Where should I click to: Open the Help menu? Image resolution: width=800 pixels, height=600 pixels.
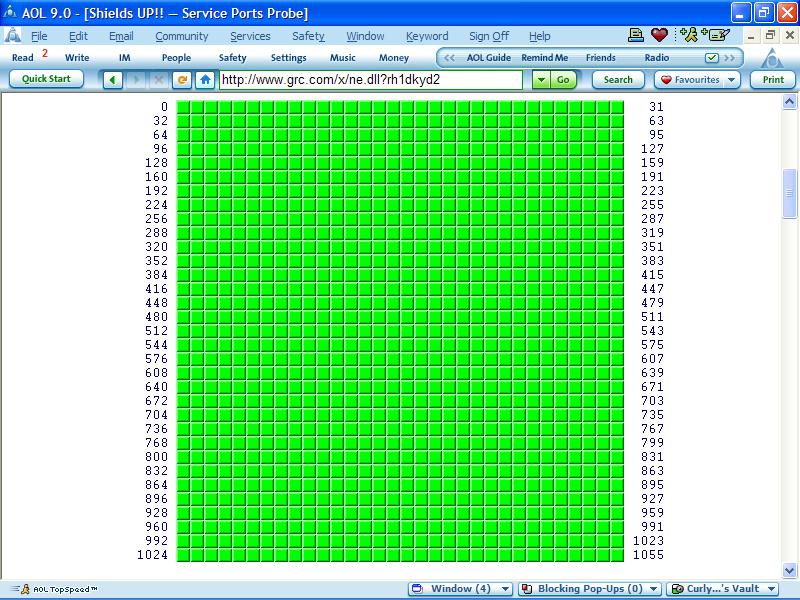point(539,36)
